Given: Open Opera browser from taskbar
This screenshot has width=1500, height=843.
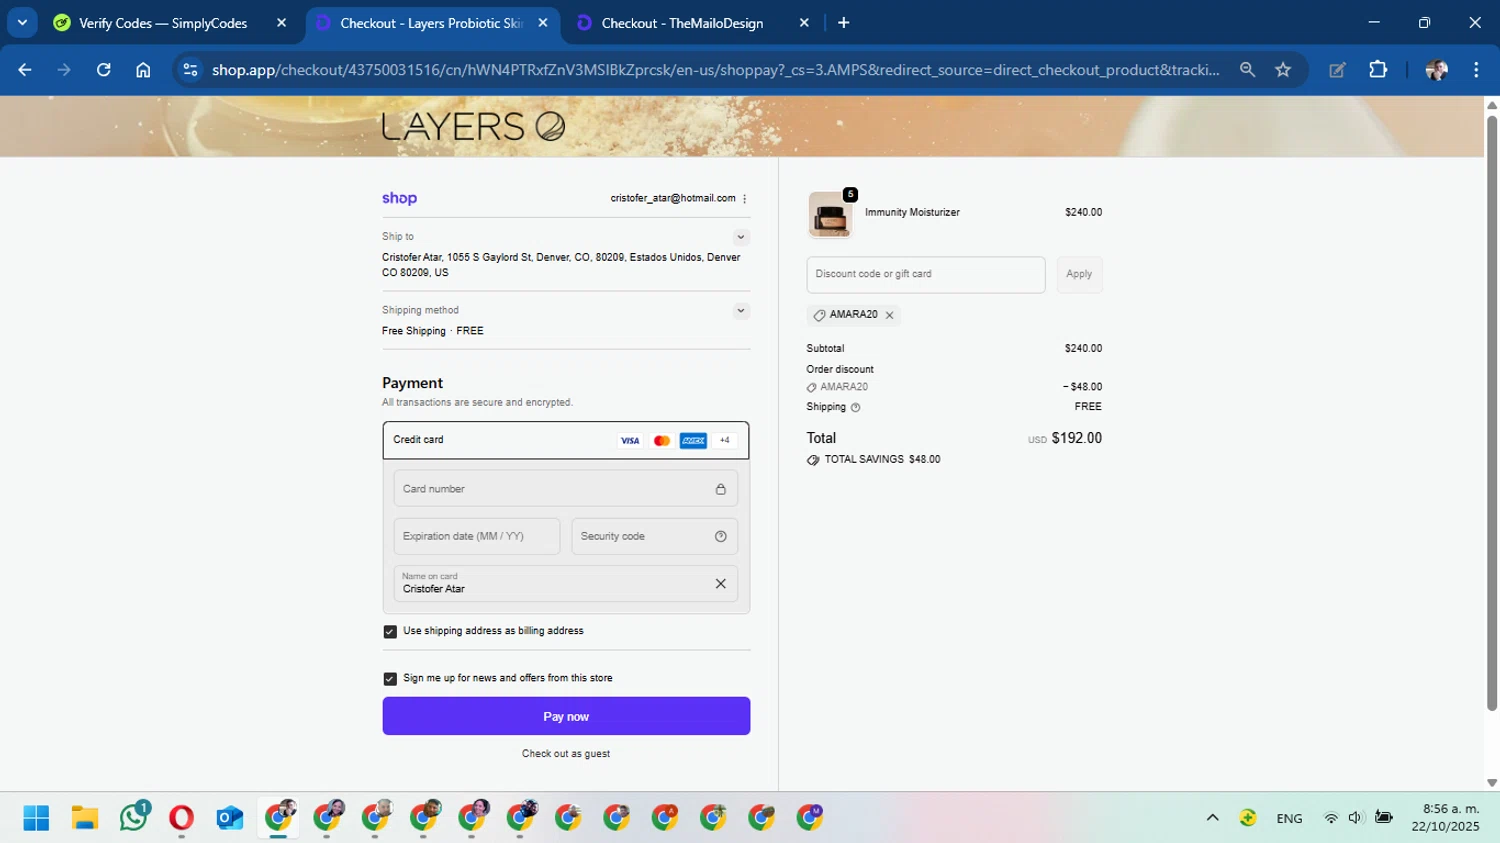Looking at the screenshot, I should click(181, 818).
